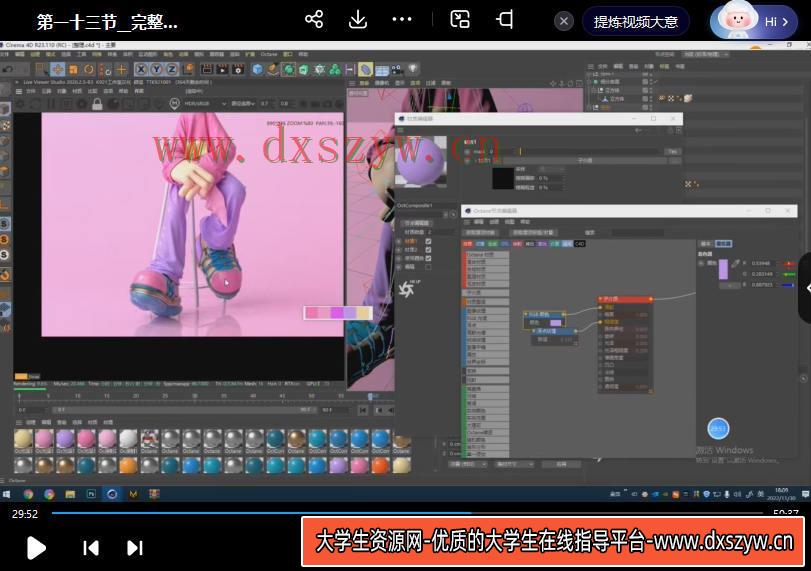Viewport: 811px width, 571px height.
Task: Open Photoshop from the Windows taskbar
Action: coord(91,494)
